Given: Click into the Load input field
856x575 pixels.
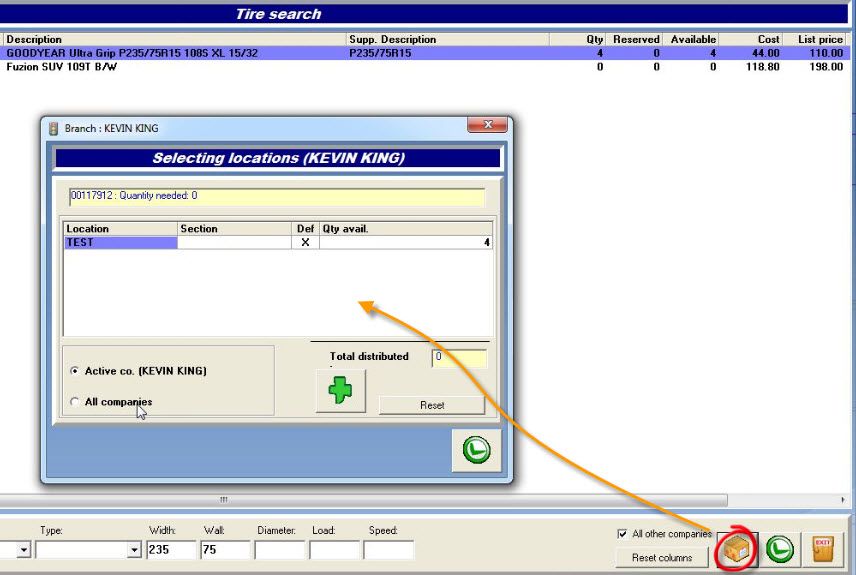Looking at the screenshot, I should click(x=334, y=550).
